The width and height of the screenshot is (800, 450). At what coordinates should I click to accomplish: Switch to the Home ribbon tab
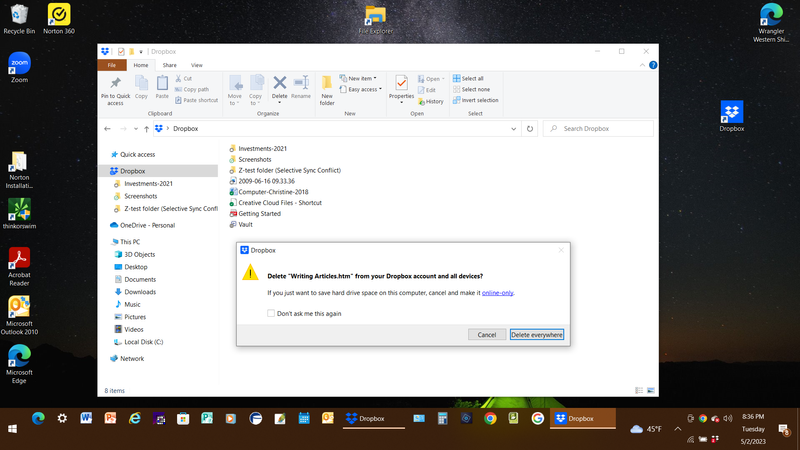pos(140,65)
